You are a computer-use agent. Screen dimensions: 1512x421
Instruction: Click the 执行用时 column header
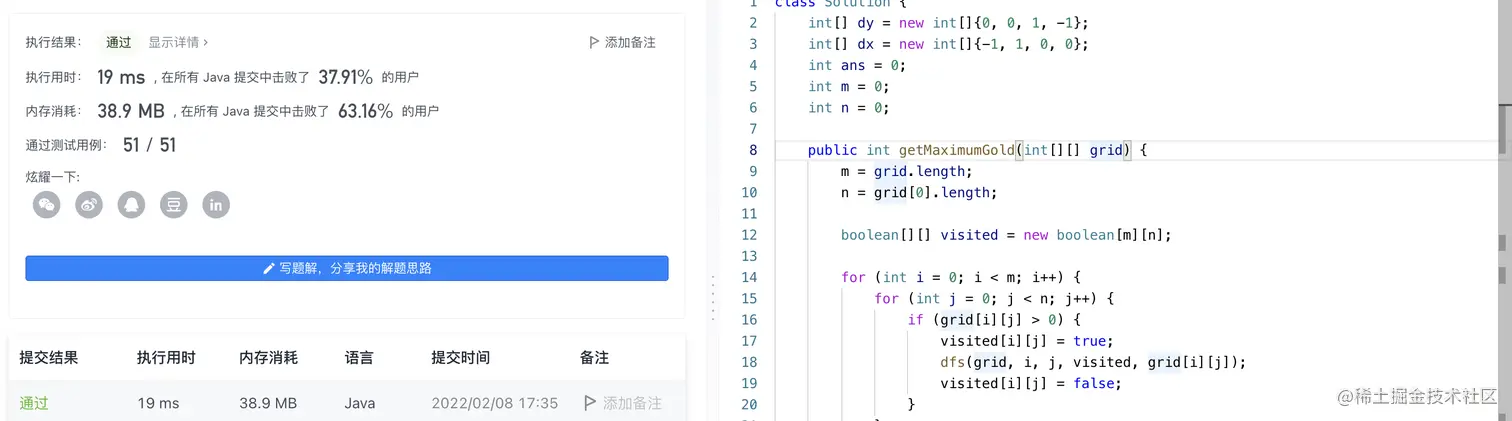tap(166, 357)
